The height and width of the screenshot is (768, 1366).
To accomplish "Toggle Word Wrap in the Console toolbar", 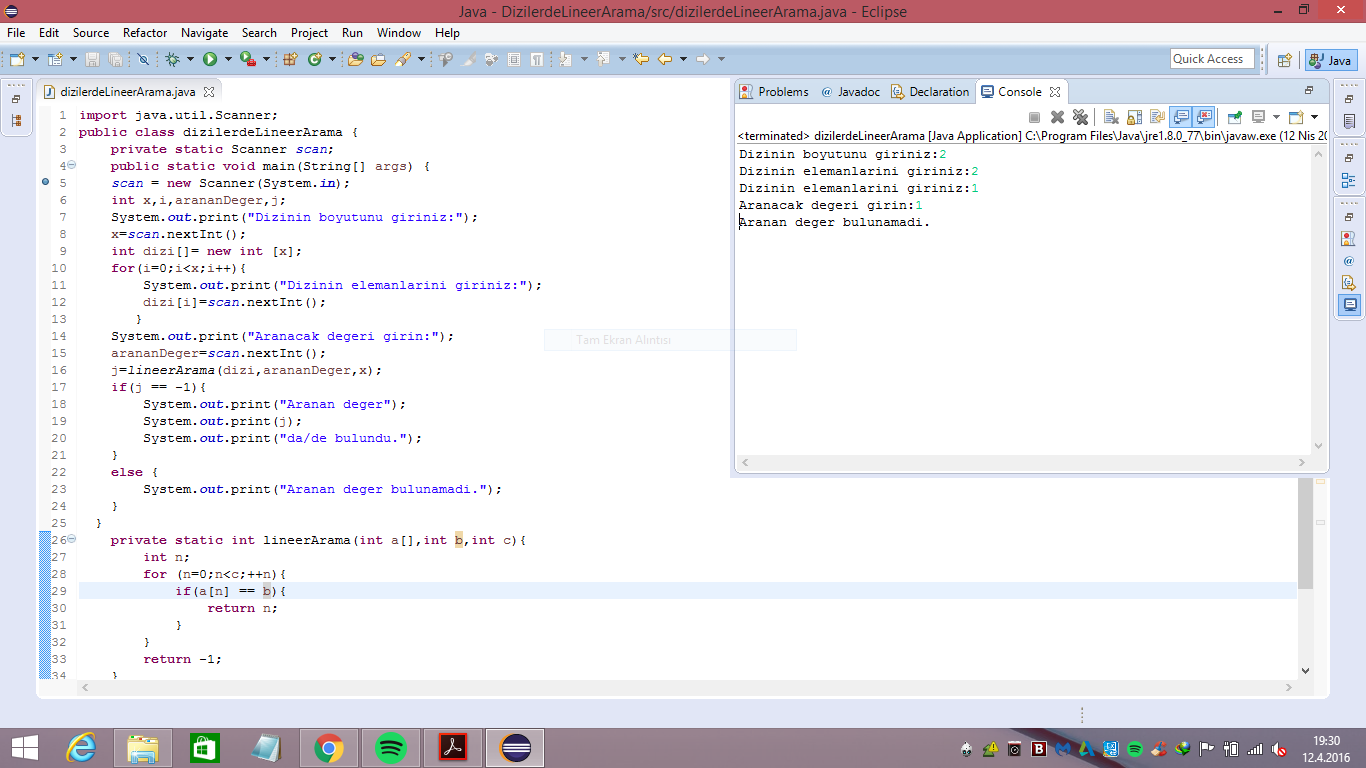I will [x=1158, y=117].
